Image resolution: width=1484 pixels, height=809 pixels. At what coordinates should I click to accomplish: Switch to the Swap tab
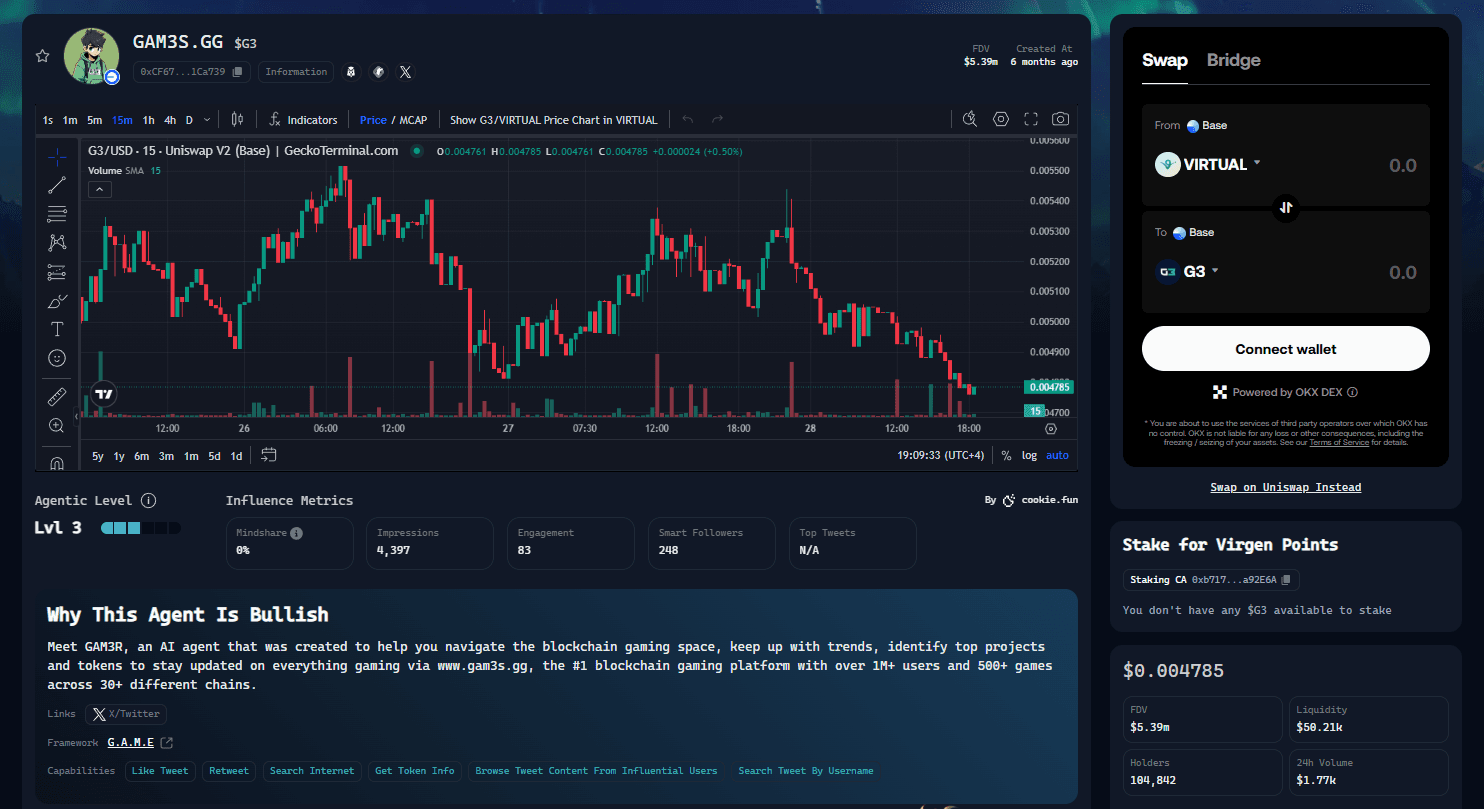click(1165, 60)
